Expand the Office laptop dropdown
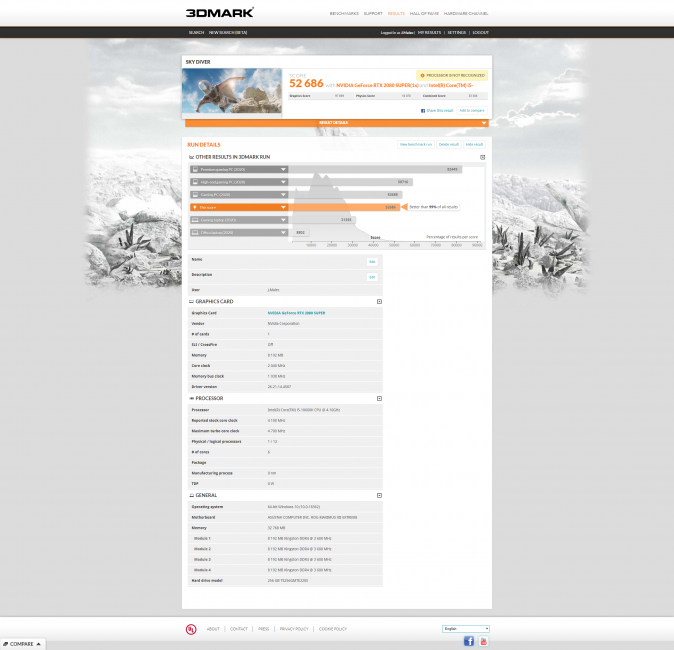 (283, 233)
